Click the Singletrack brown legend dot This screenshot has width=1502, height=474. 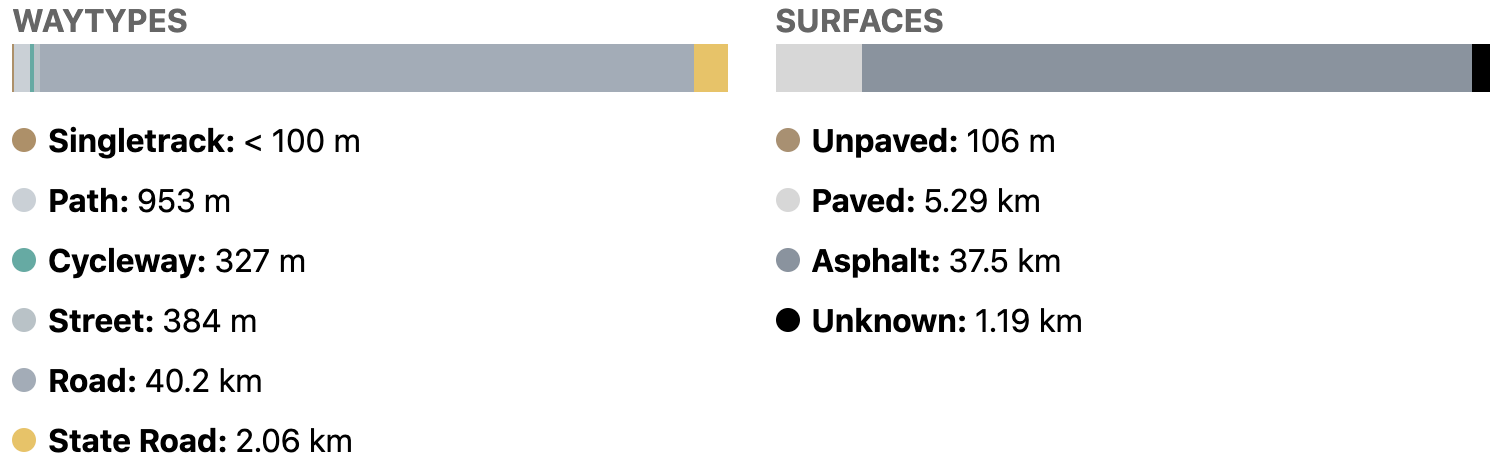(24, 141)
